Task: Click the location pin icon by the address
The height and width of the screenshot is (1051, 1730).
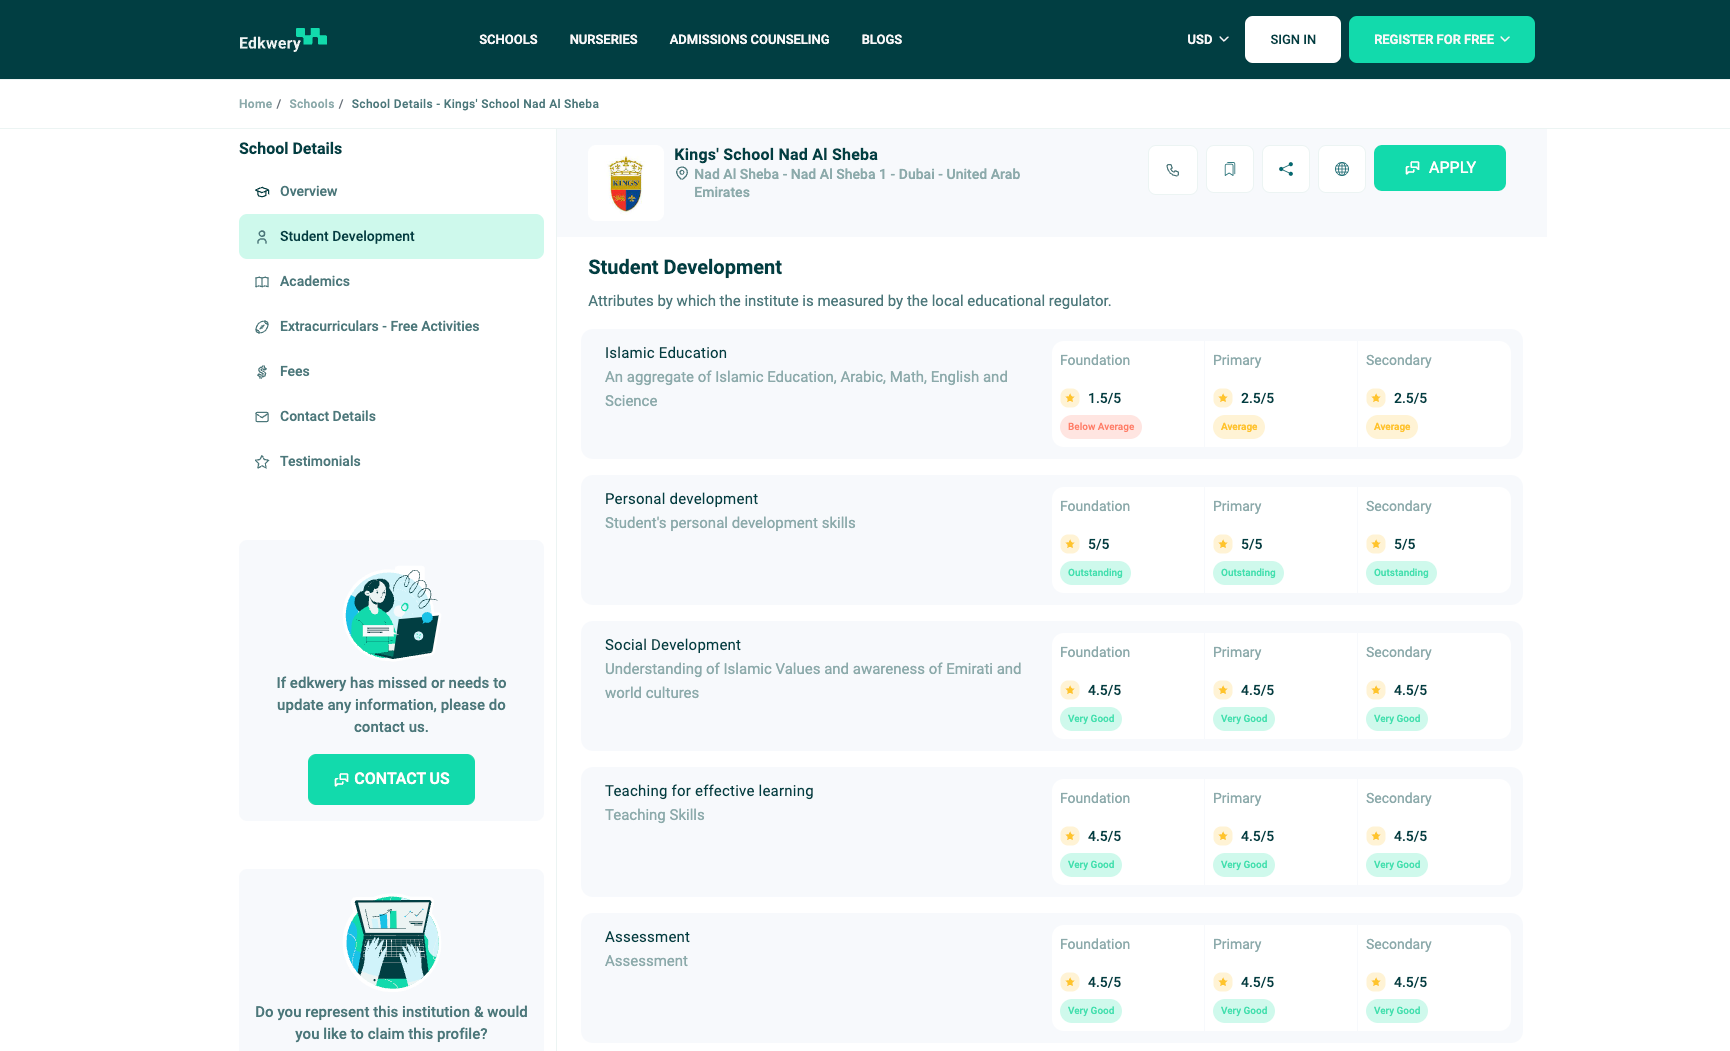Action: coord(682,174)
